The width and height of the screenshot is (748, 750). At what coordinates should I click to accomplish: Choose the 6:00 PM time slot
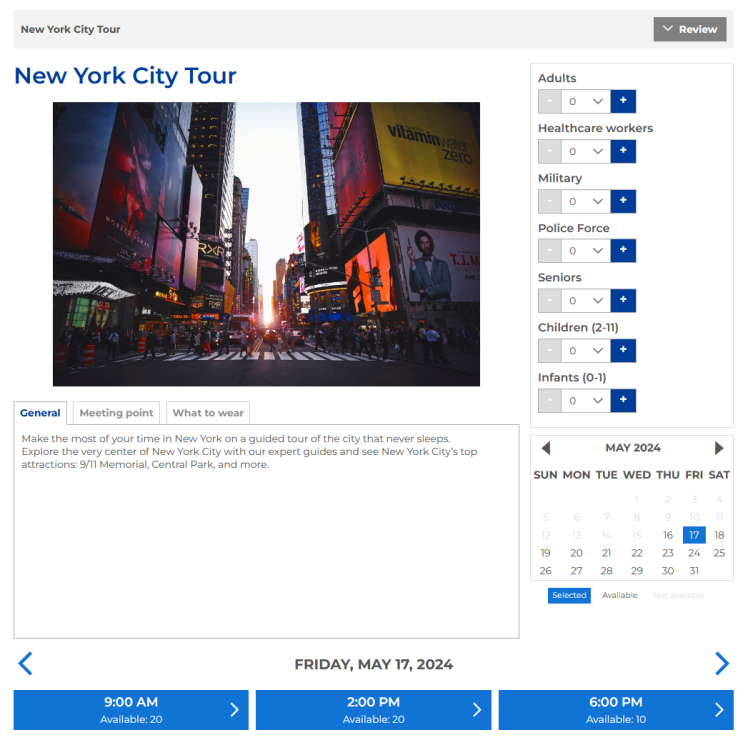[615, 709]
